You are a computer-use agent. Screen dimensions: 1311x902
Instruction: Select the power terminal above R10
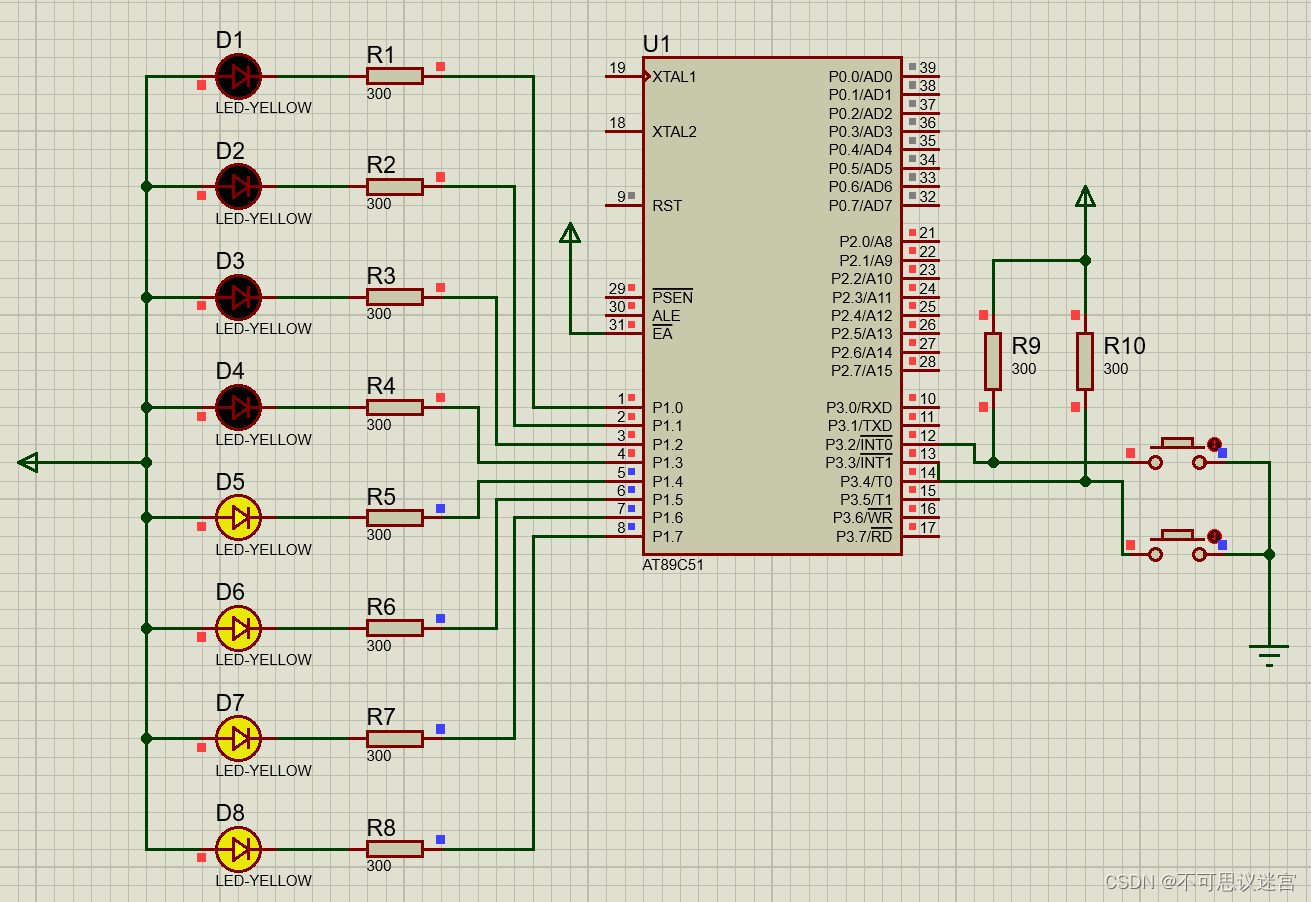click(x=1085, y=196)
